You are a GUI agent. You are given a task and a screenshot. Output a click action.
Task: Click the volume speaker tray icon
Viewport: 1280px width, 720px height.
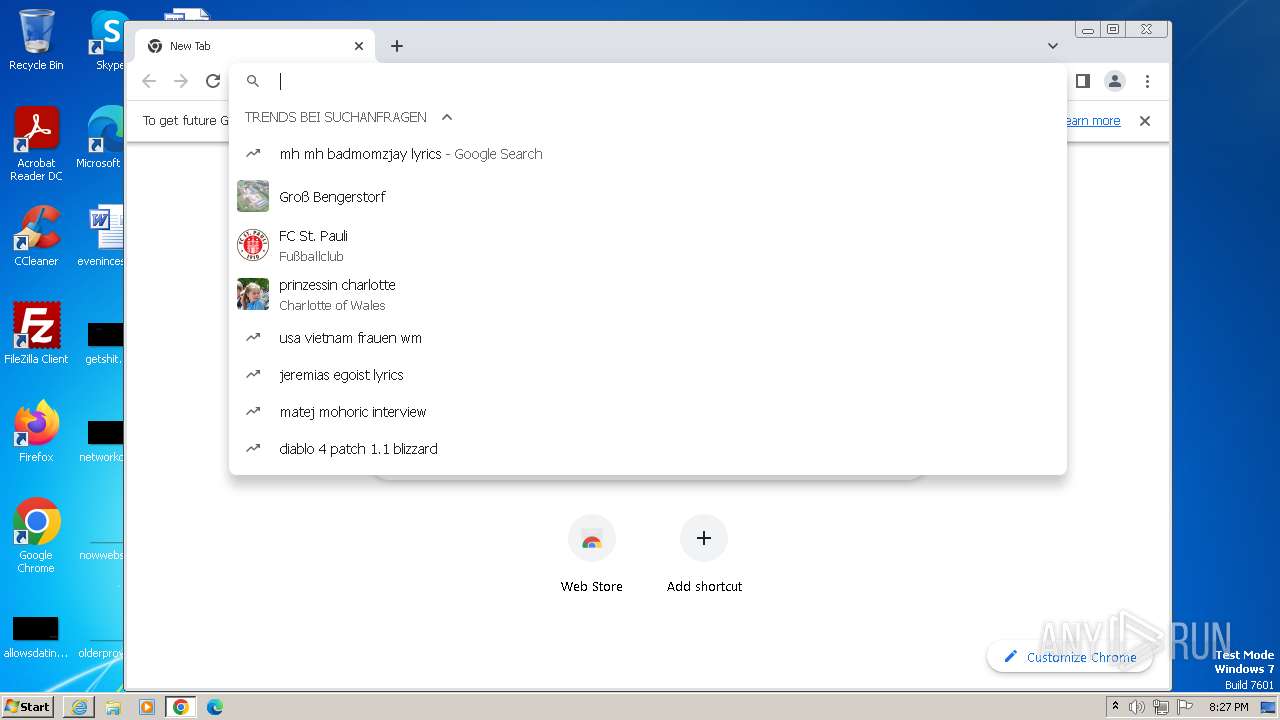click(1137, 707)
